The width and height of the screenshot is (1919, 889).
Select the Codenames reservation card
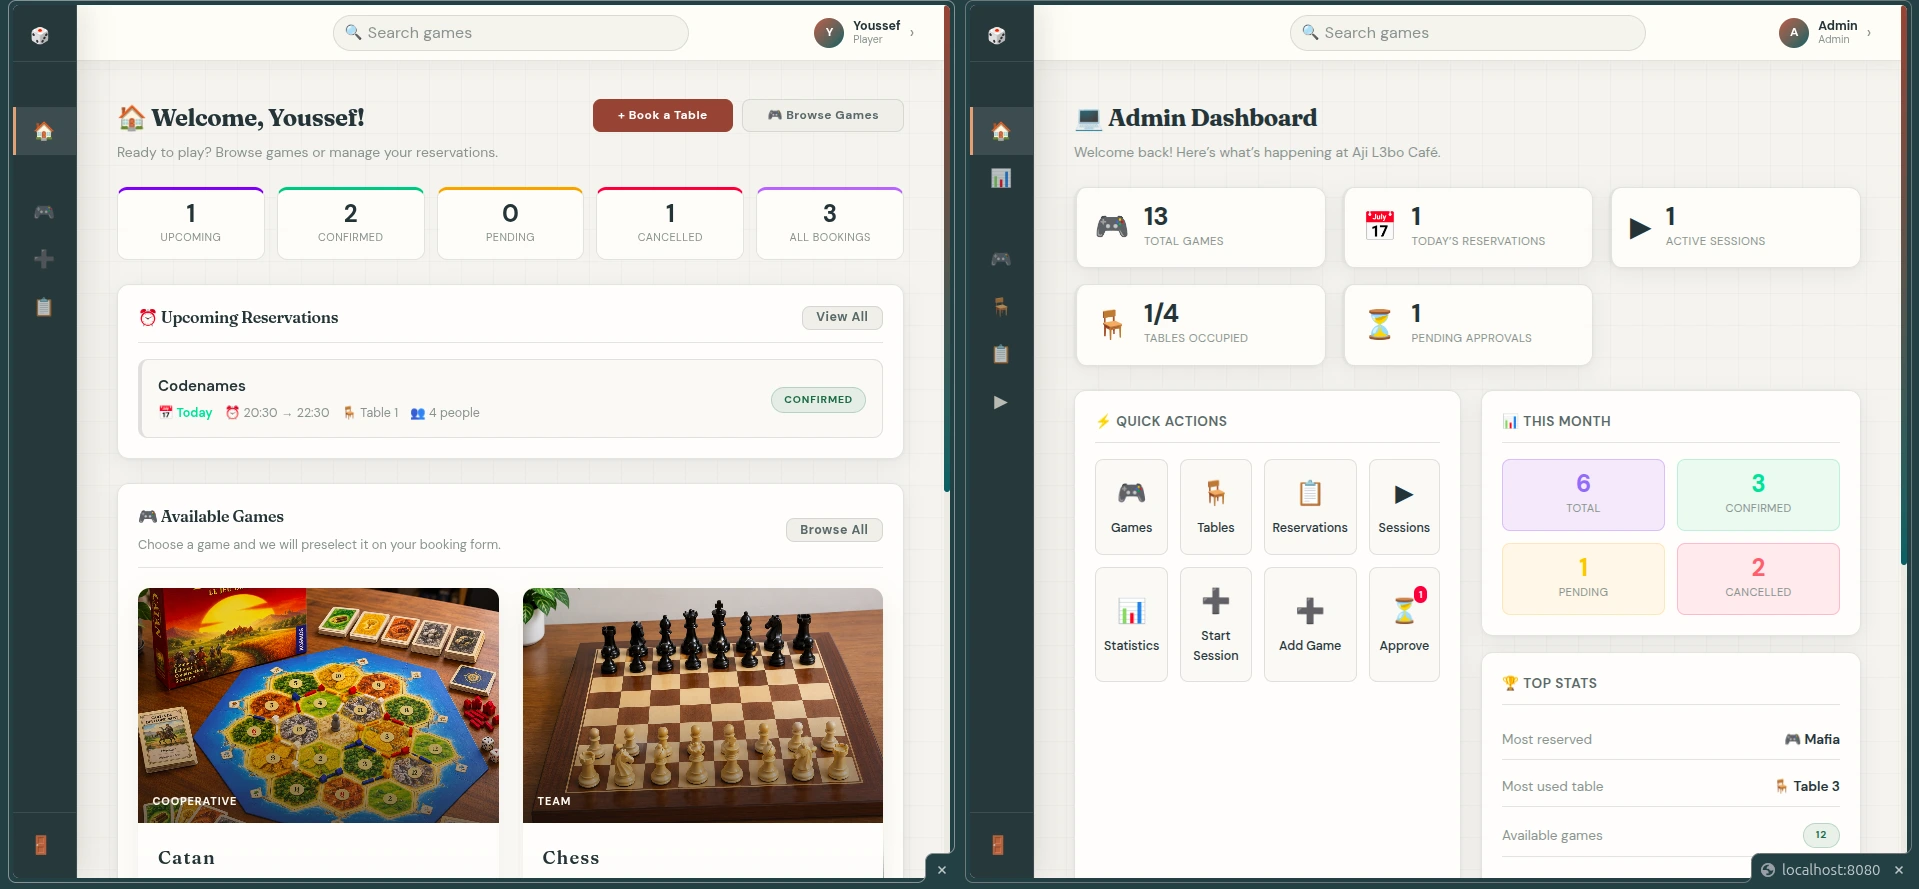tap(511, 398)
